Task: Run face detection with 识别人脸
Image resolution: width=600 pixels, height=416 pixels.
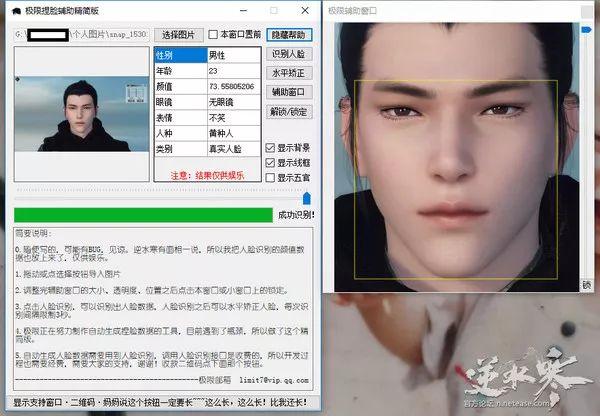Action: click(x=289, y=54)
